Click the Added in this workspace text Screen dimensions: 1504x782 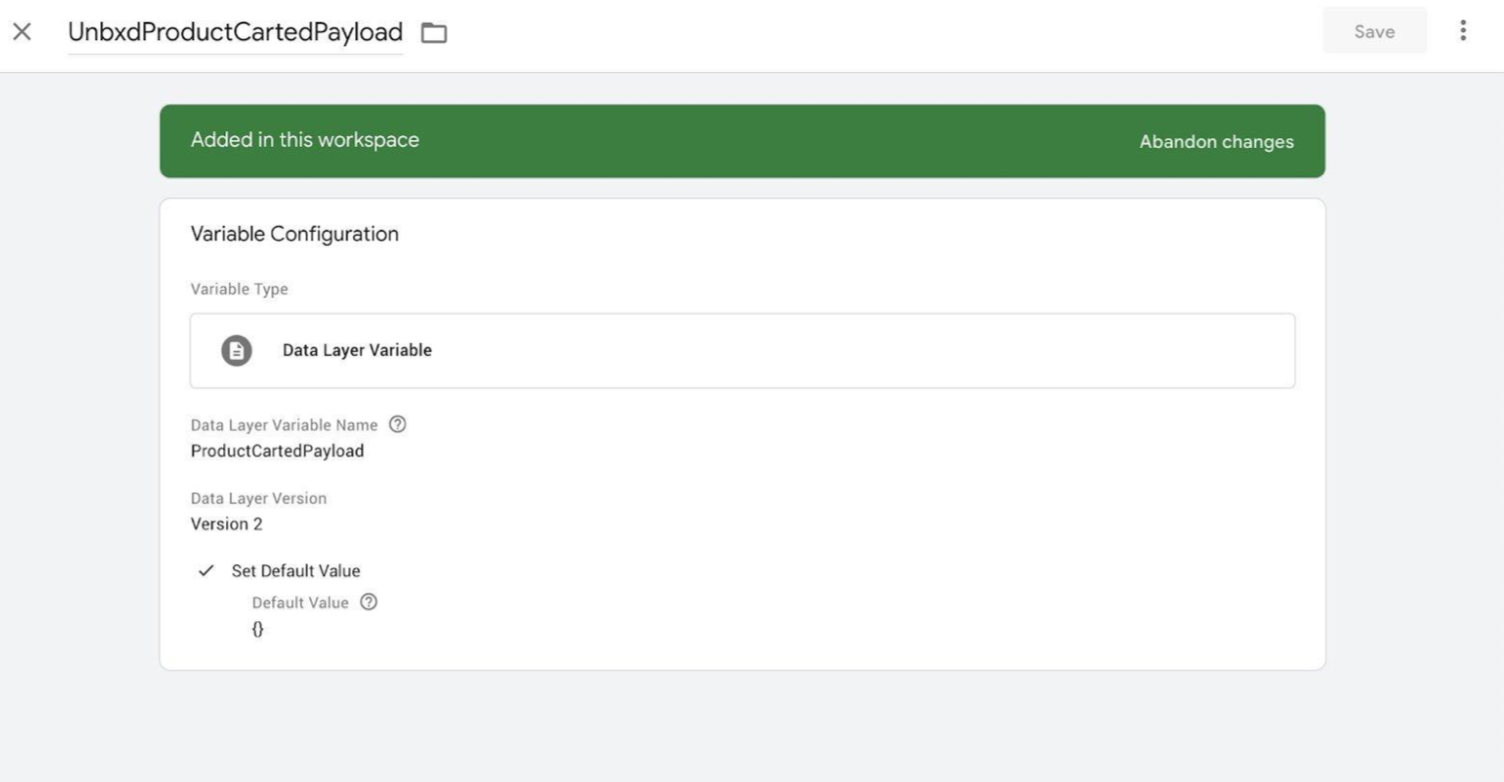305,140
